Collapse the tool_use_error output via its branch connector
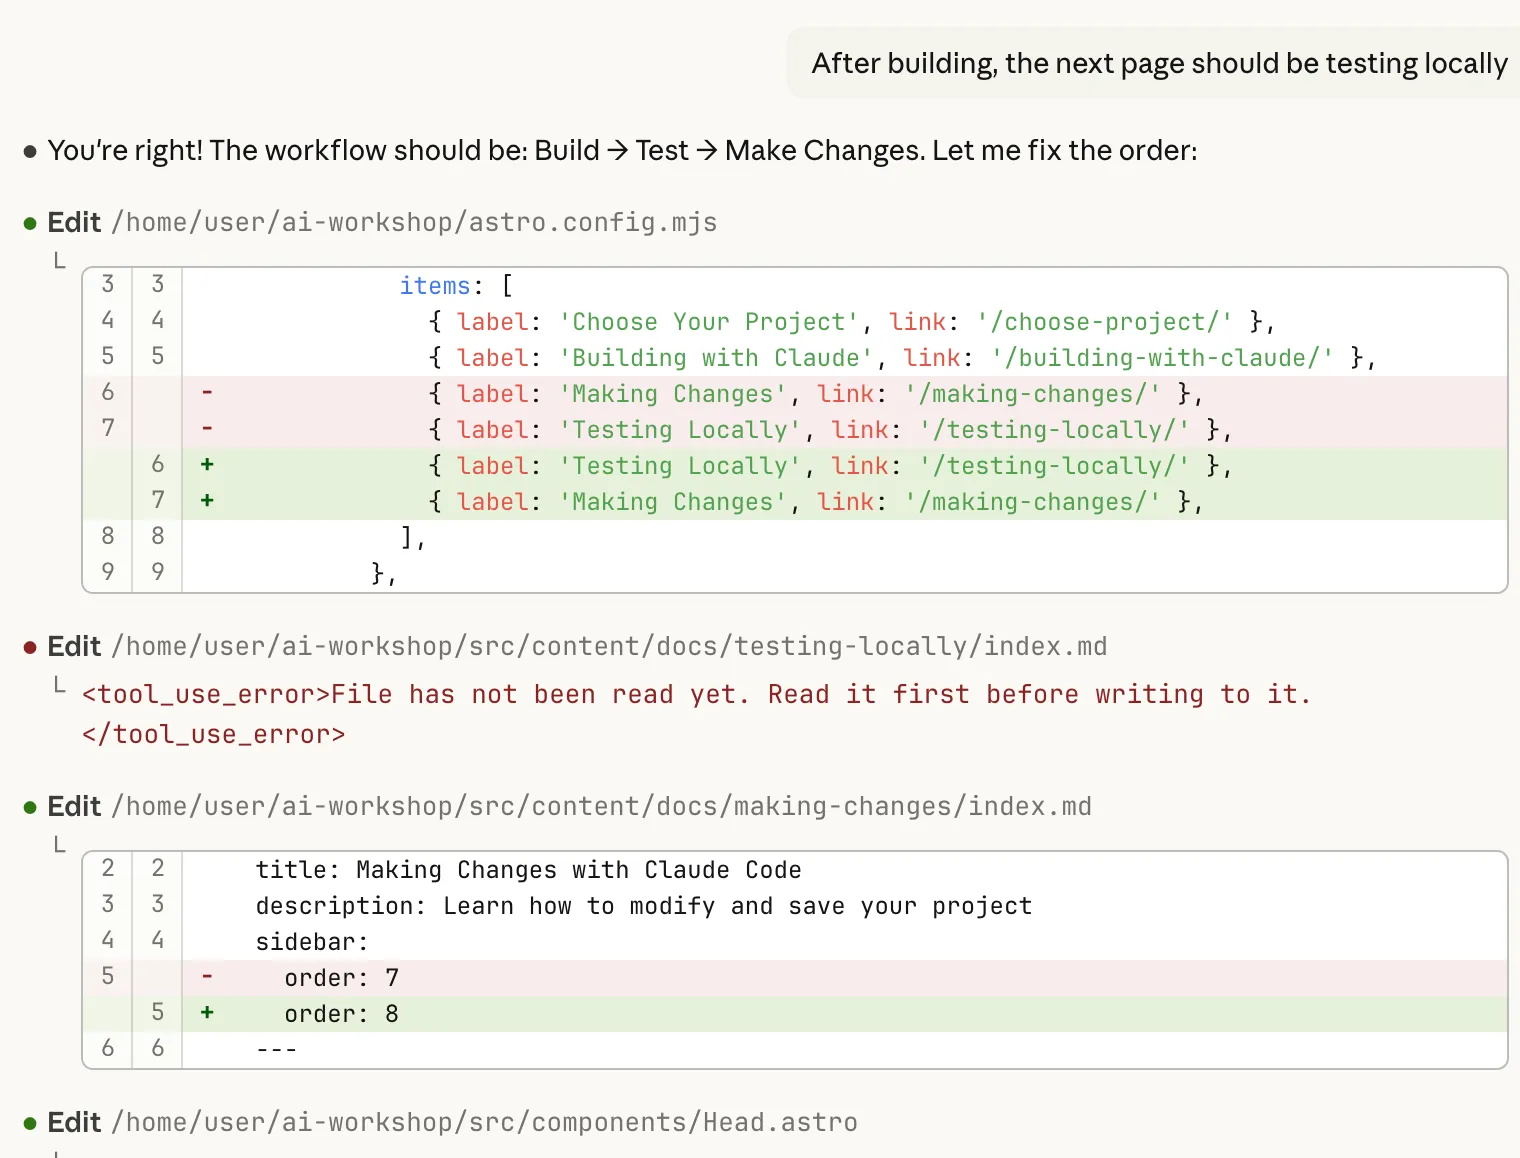Viewport: 1520px width, 1158px height. [x=59, y=685]
